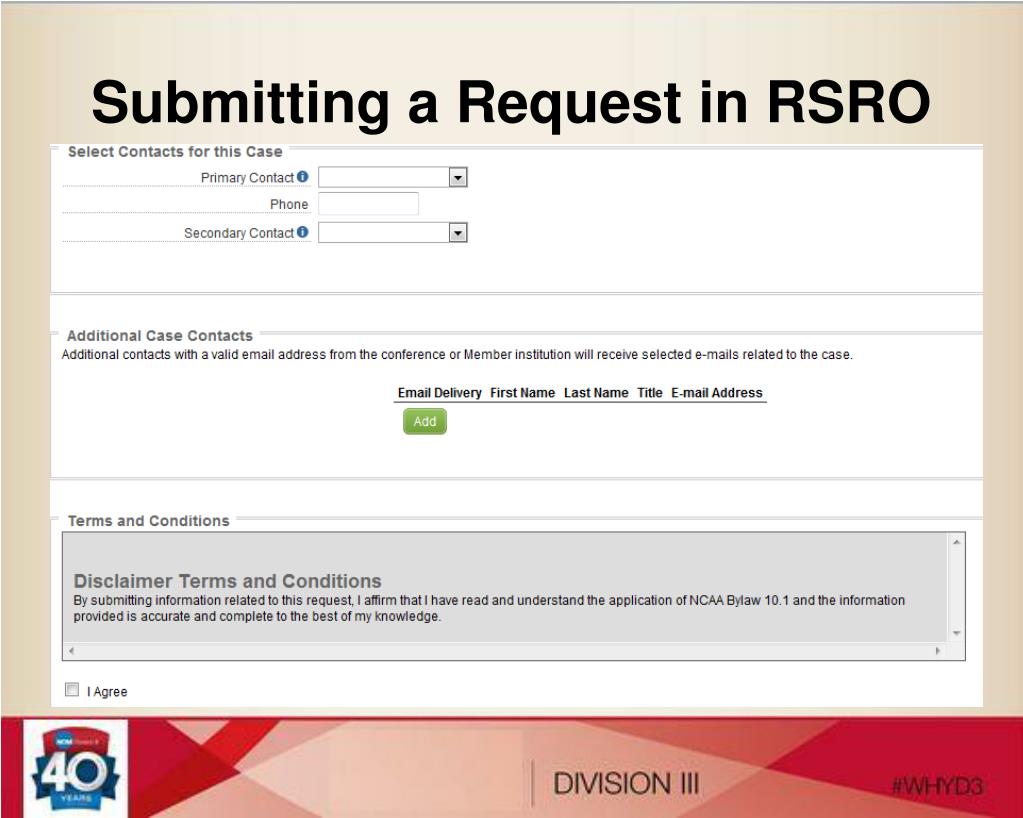This screenshot has width=1023, height=818.
Task: Click the terms box scroll right arrow
Action: click(x=938, y=651)
